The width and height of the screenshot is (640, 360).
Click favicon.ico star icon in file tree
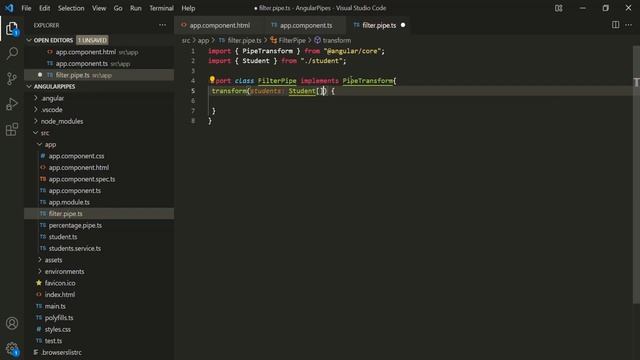(x=39, y=283)
